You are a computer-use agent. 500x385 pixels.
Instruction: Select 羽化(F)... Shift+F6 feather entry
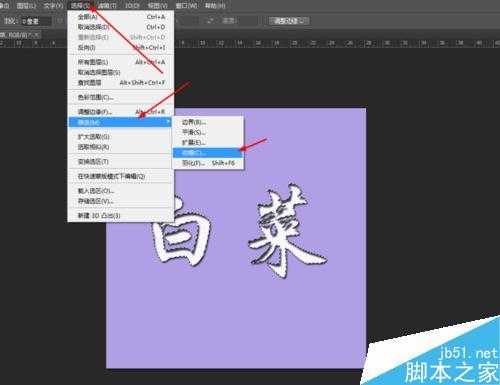tap(208, 163)
